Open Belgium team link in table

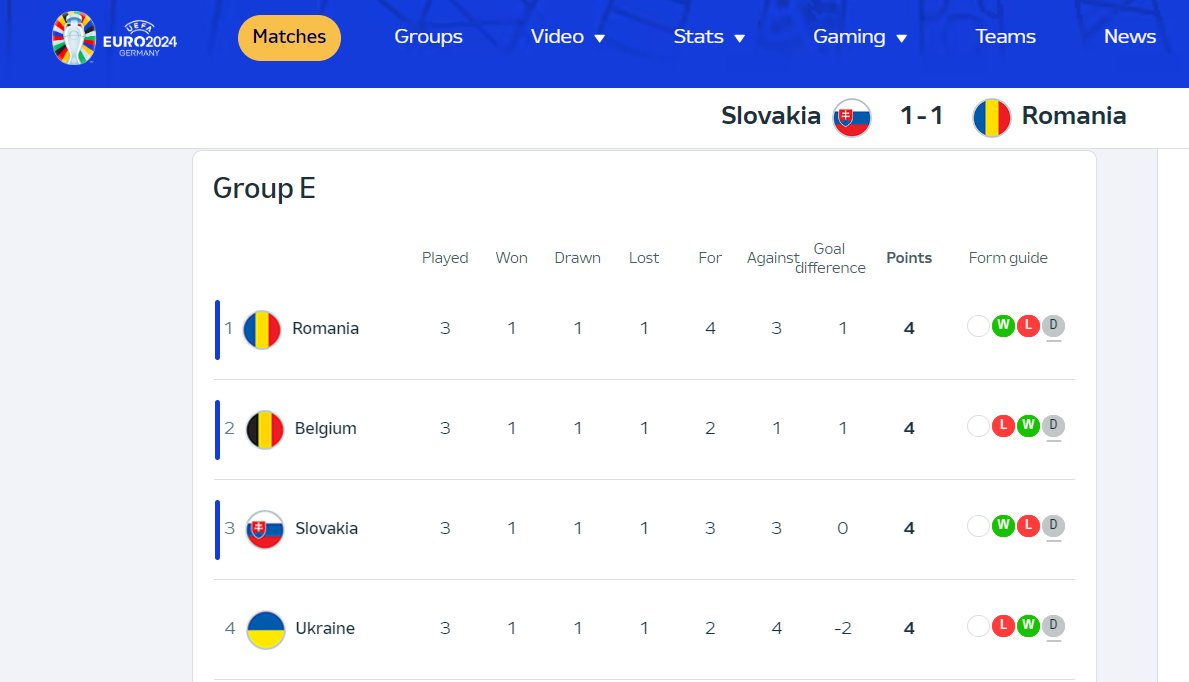[x=325, y=429]
